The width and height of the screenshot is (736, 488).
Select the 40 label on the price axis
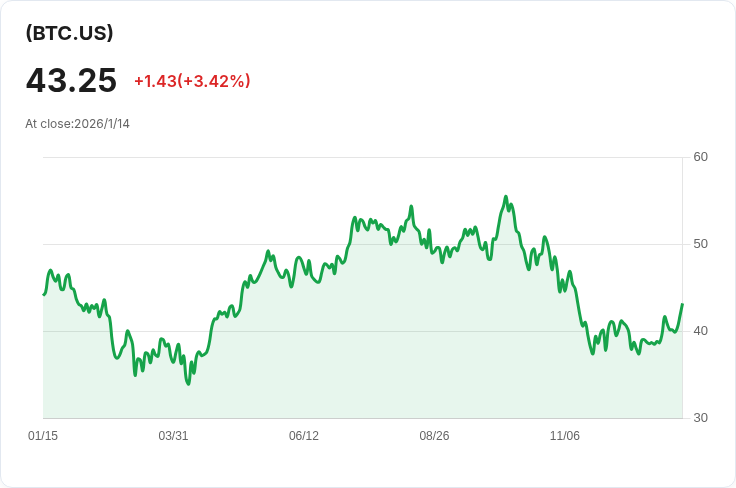click(700, 331)
